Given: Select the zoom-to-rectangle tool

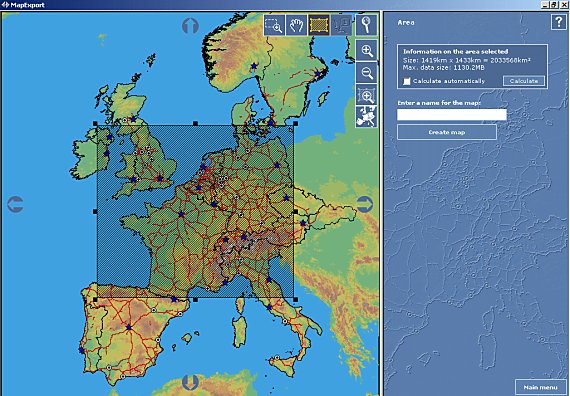Looking at the screenshot, I should [x=274, y=25].
